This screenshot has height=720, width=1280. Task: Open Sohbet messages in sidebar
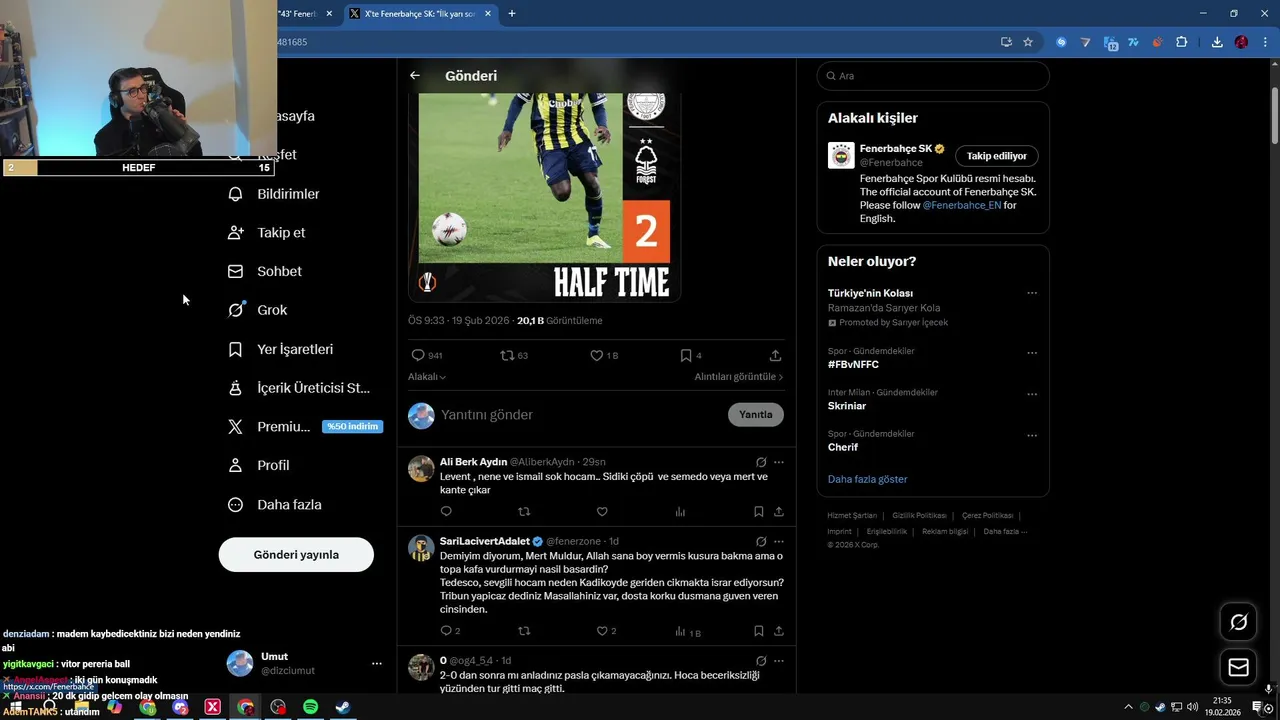click(x=265, y=272)
